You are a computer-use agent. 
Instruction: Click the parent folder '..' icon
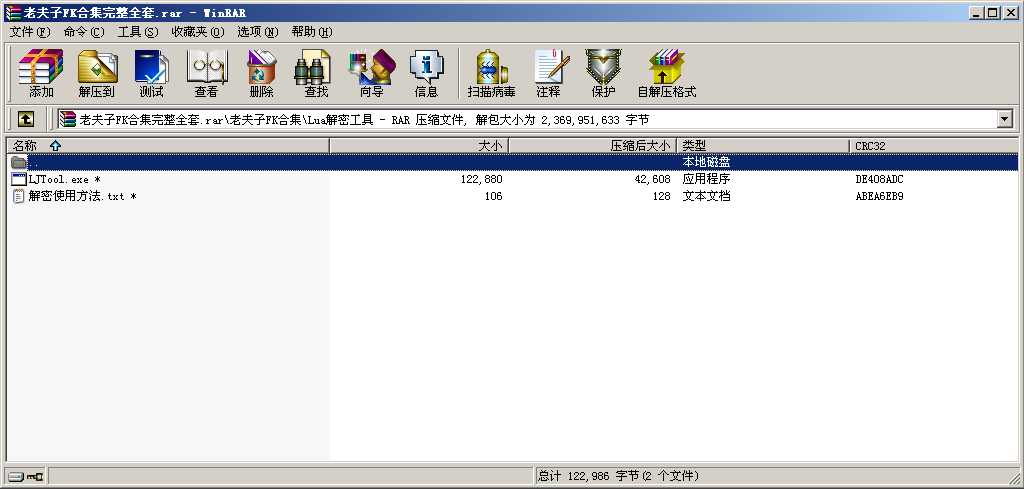point(19,162)
